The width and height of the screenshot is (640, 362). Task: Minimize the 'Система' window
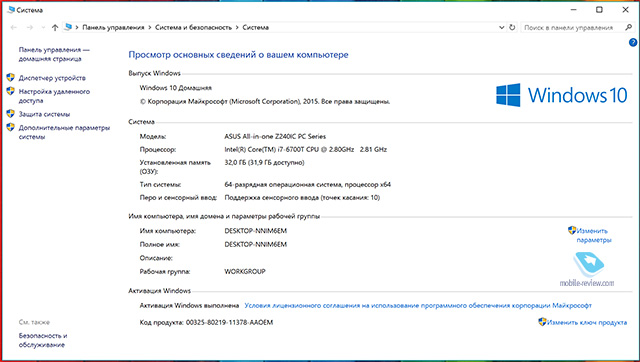573,10
